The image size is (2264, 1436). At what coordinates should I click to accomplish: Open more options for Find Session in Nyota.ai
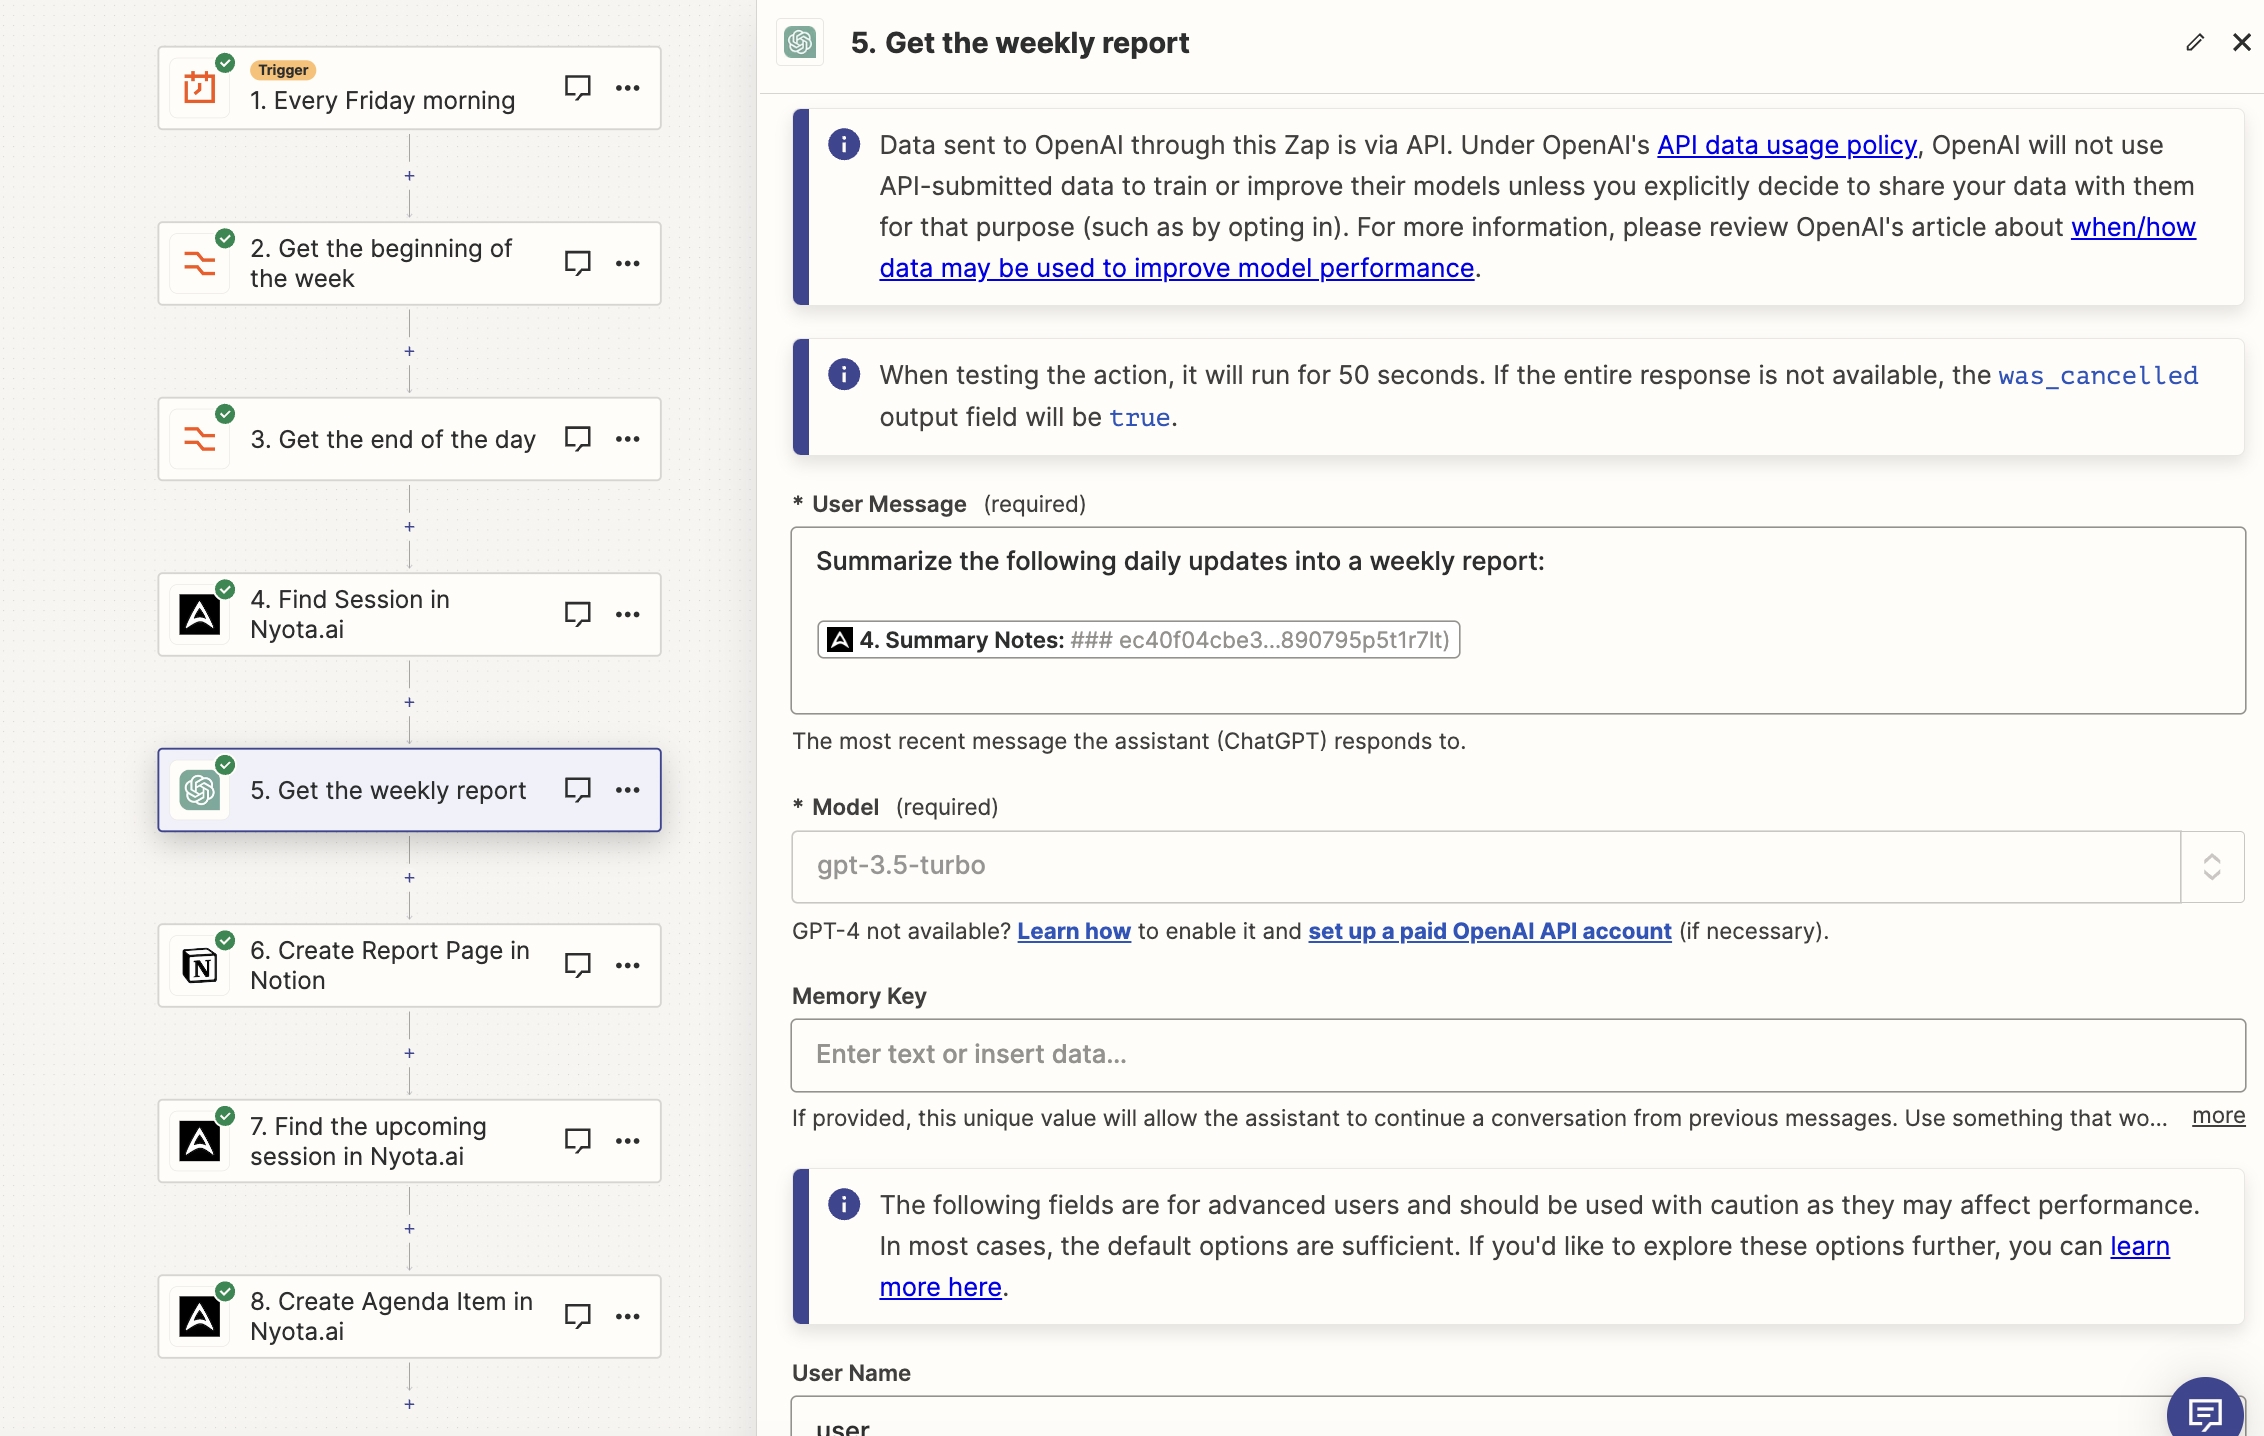pos(628,614)
